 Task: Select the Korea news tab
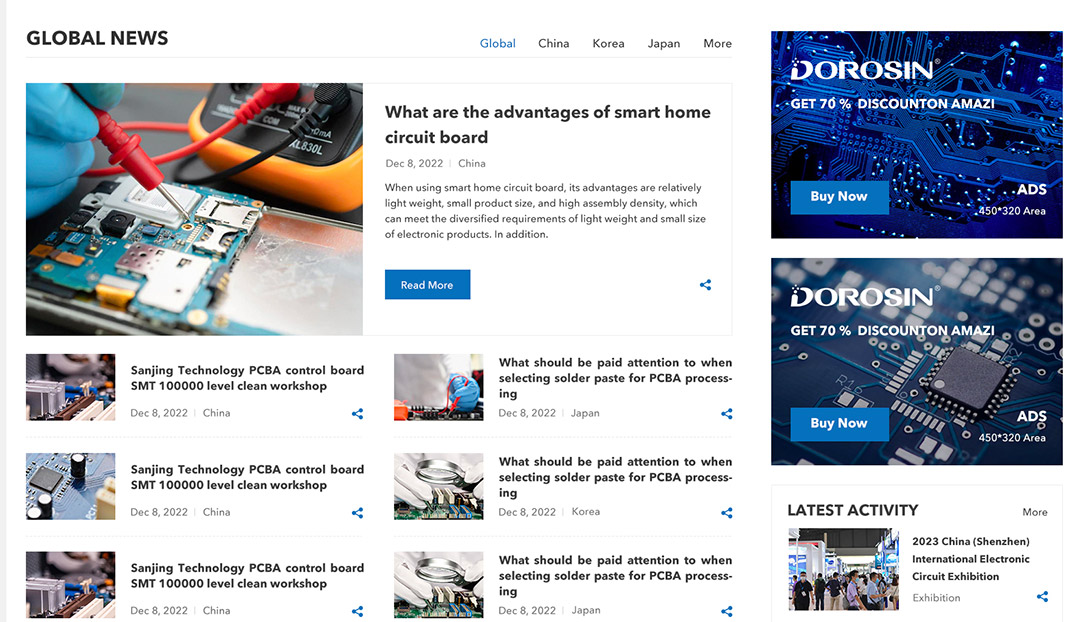pyautogui.click(x=608, y=44)
